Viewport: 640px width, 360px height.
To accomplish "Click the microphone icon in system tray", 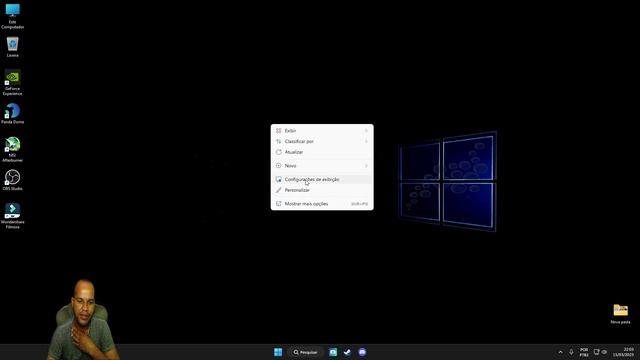I will (x=571, y=352).
